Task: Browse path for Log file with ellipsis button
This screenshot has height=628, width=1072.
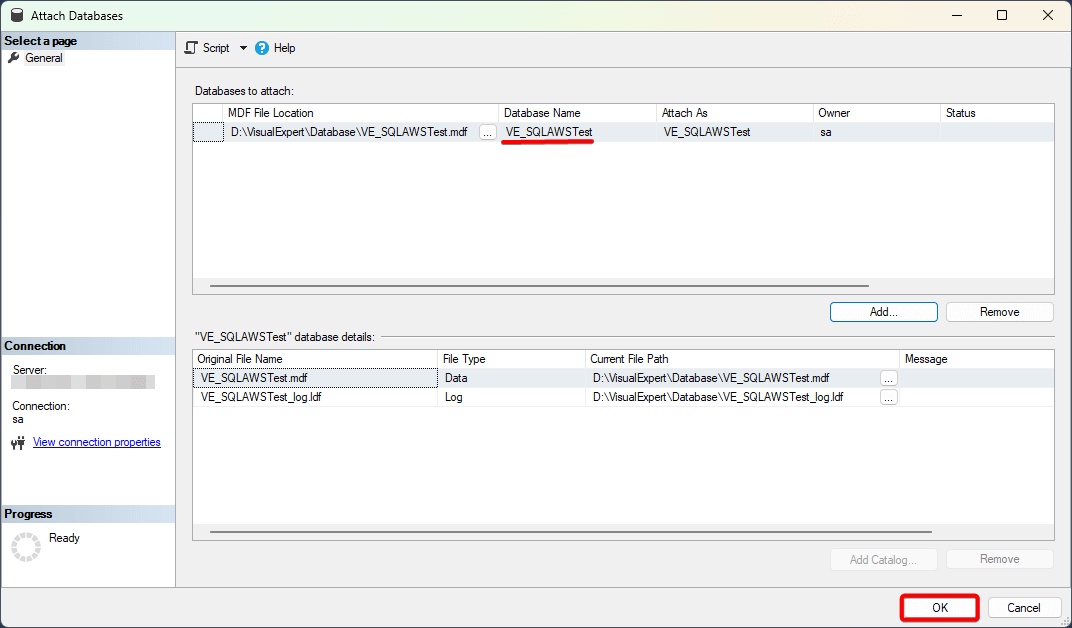Action: pos(889,398)
